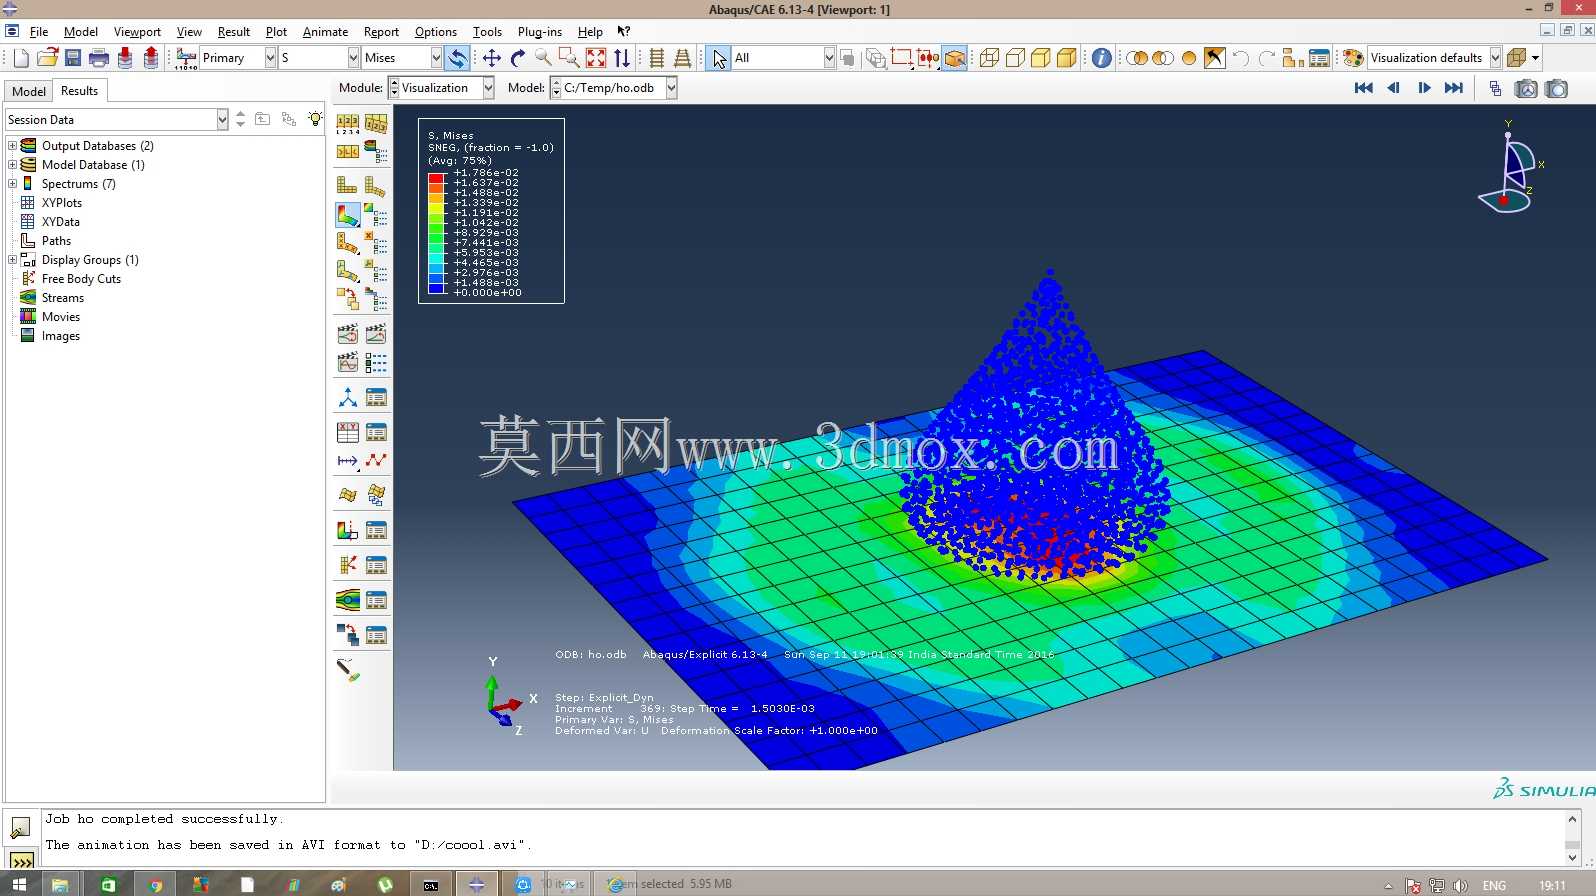Step to the next frame
1596x896 pixels.
pyautogui.click(x=1424, y=88)
